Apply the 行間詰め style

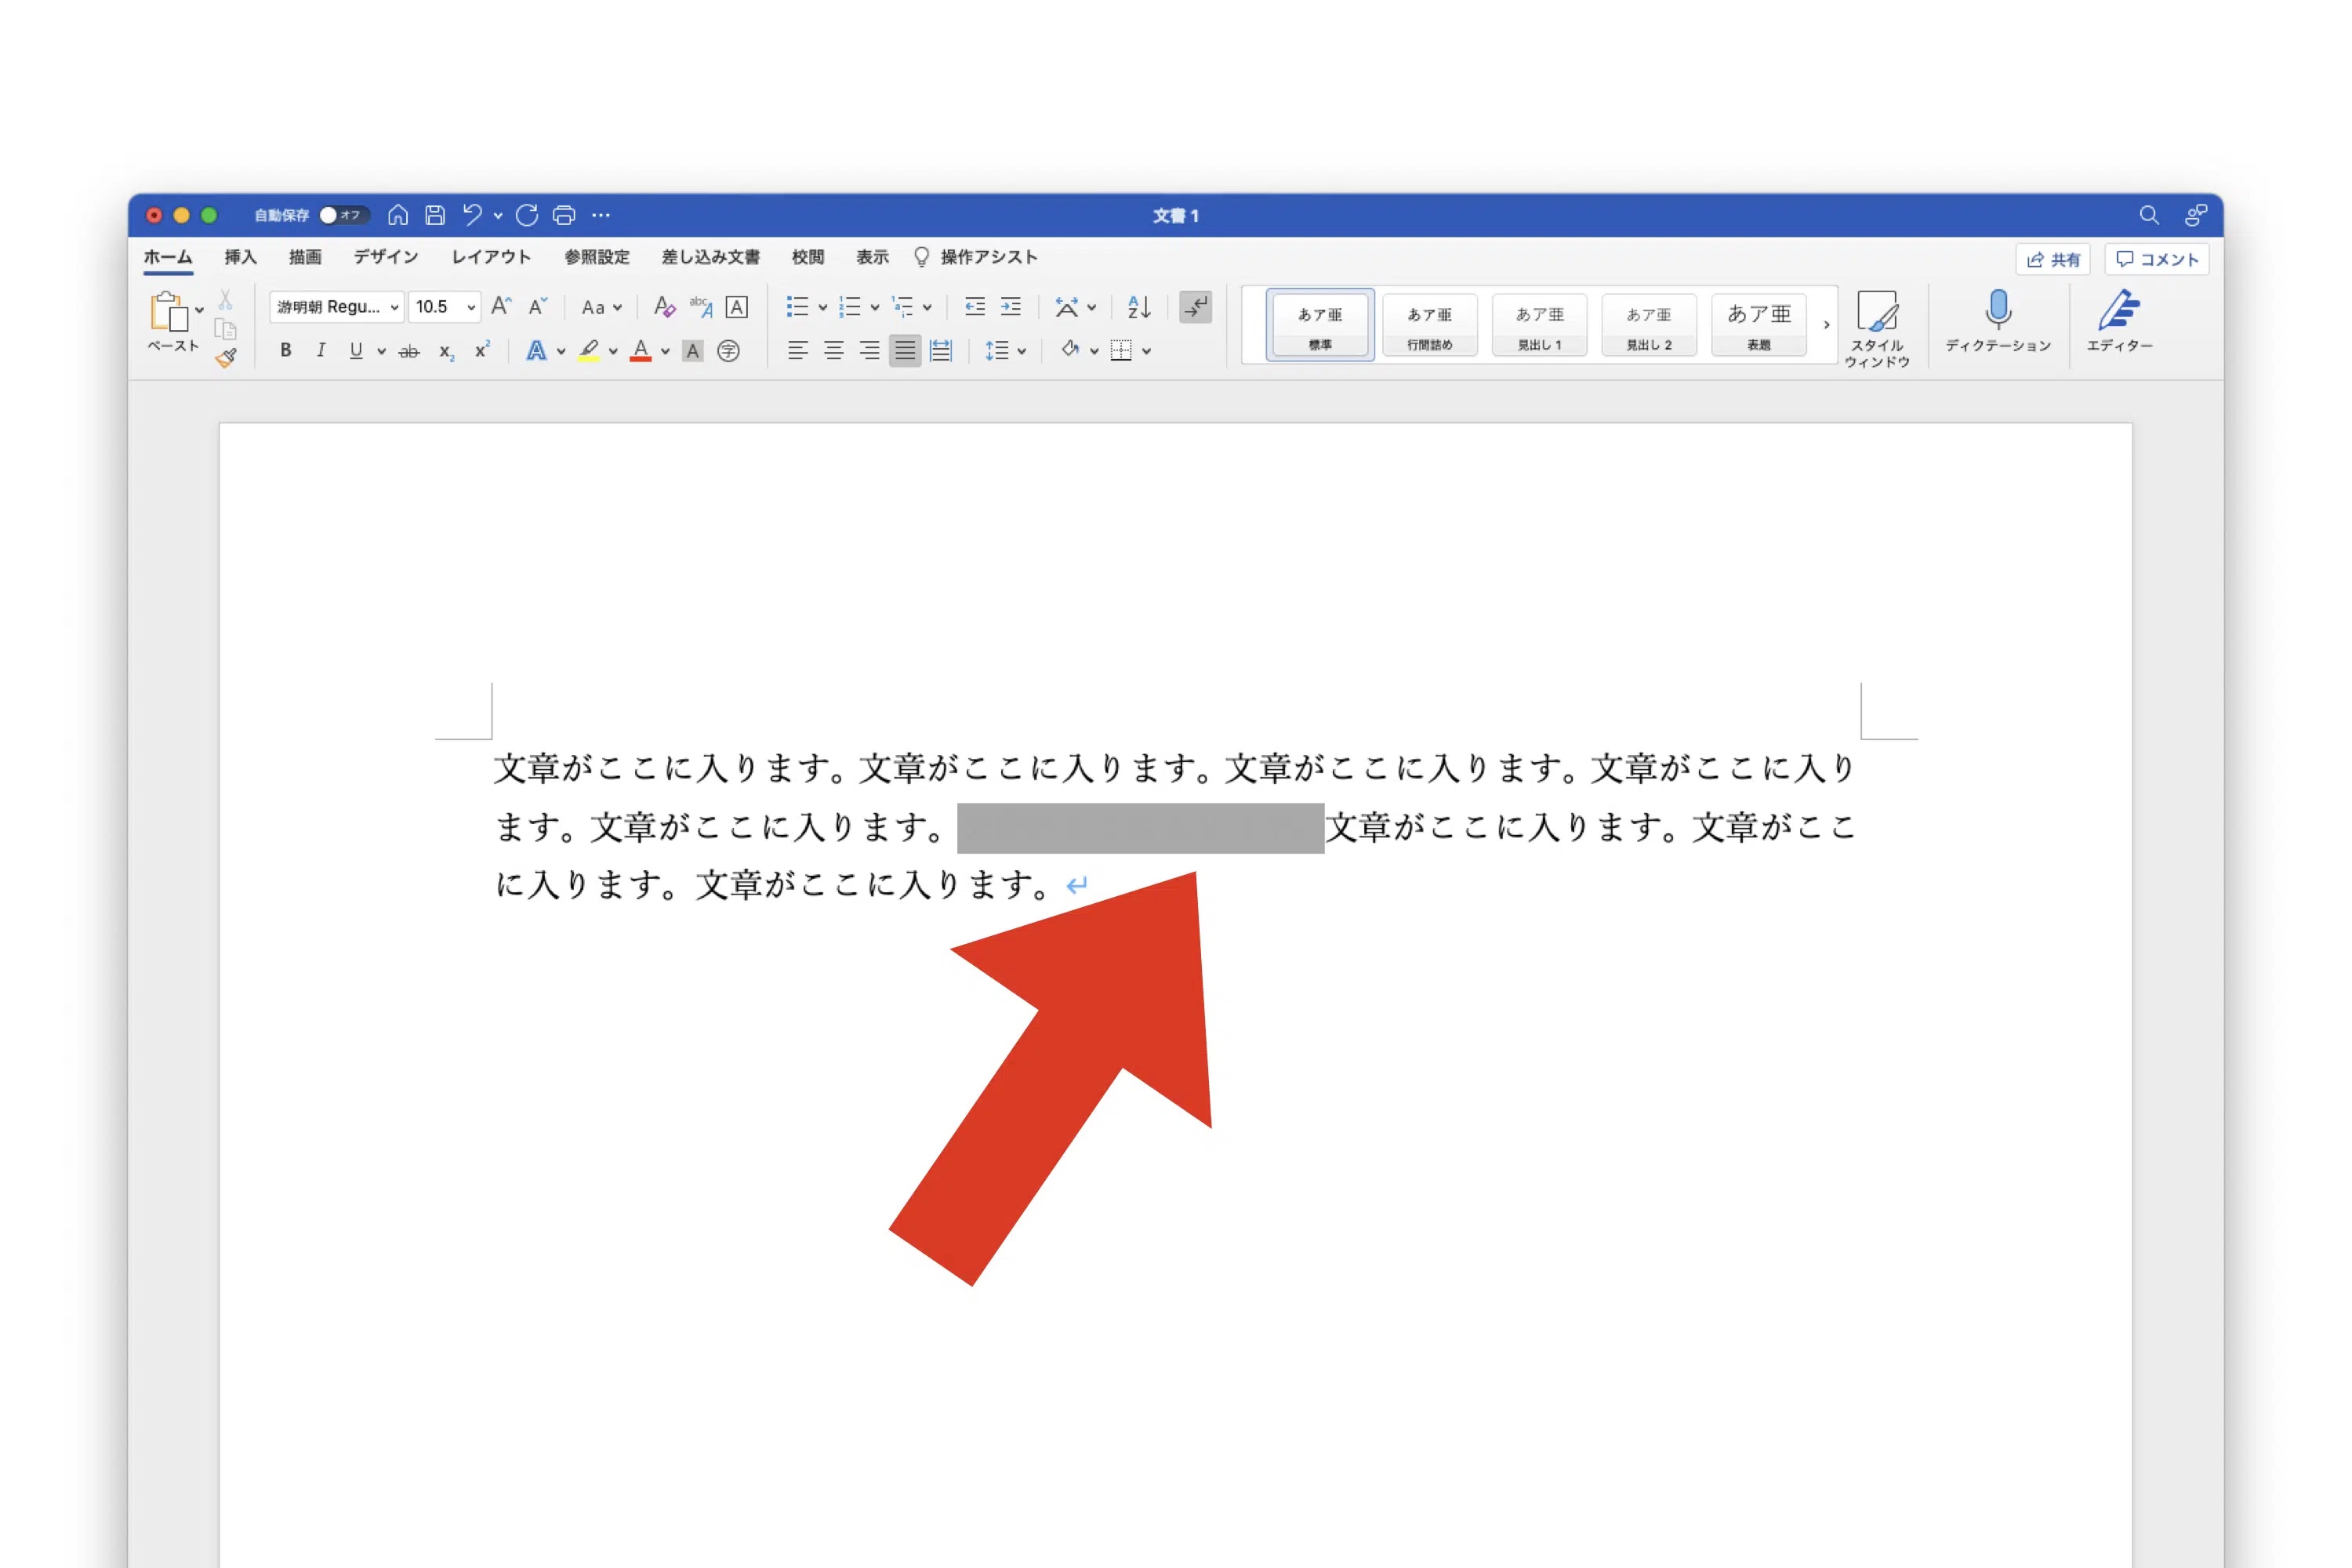(x=1430, y=325)
